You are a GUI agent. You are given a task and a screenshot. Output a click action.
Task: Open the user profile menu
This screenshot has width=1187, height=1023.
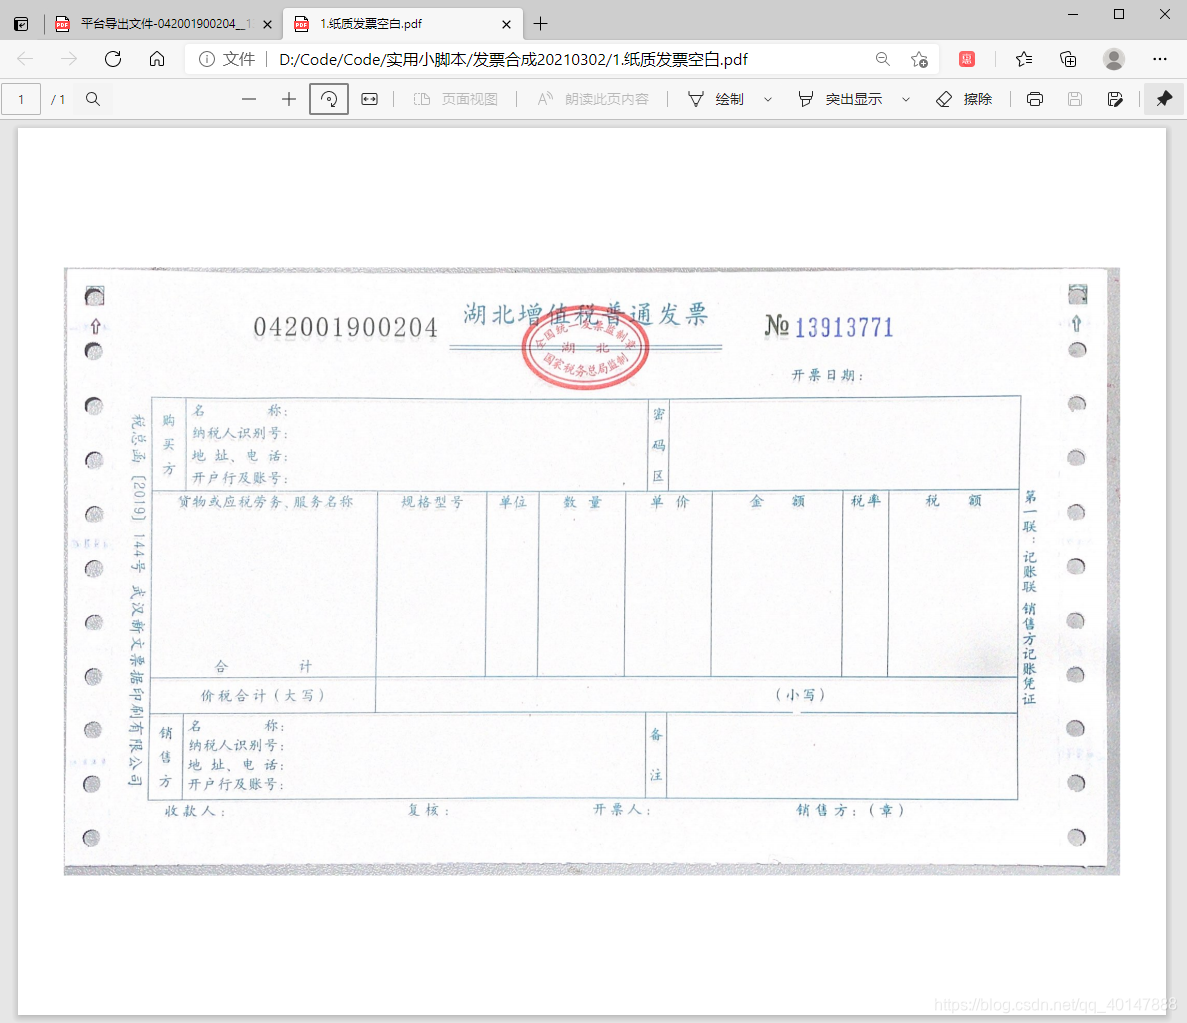point(1114,59)
